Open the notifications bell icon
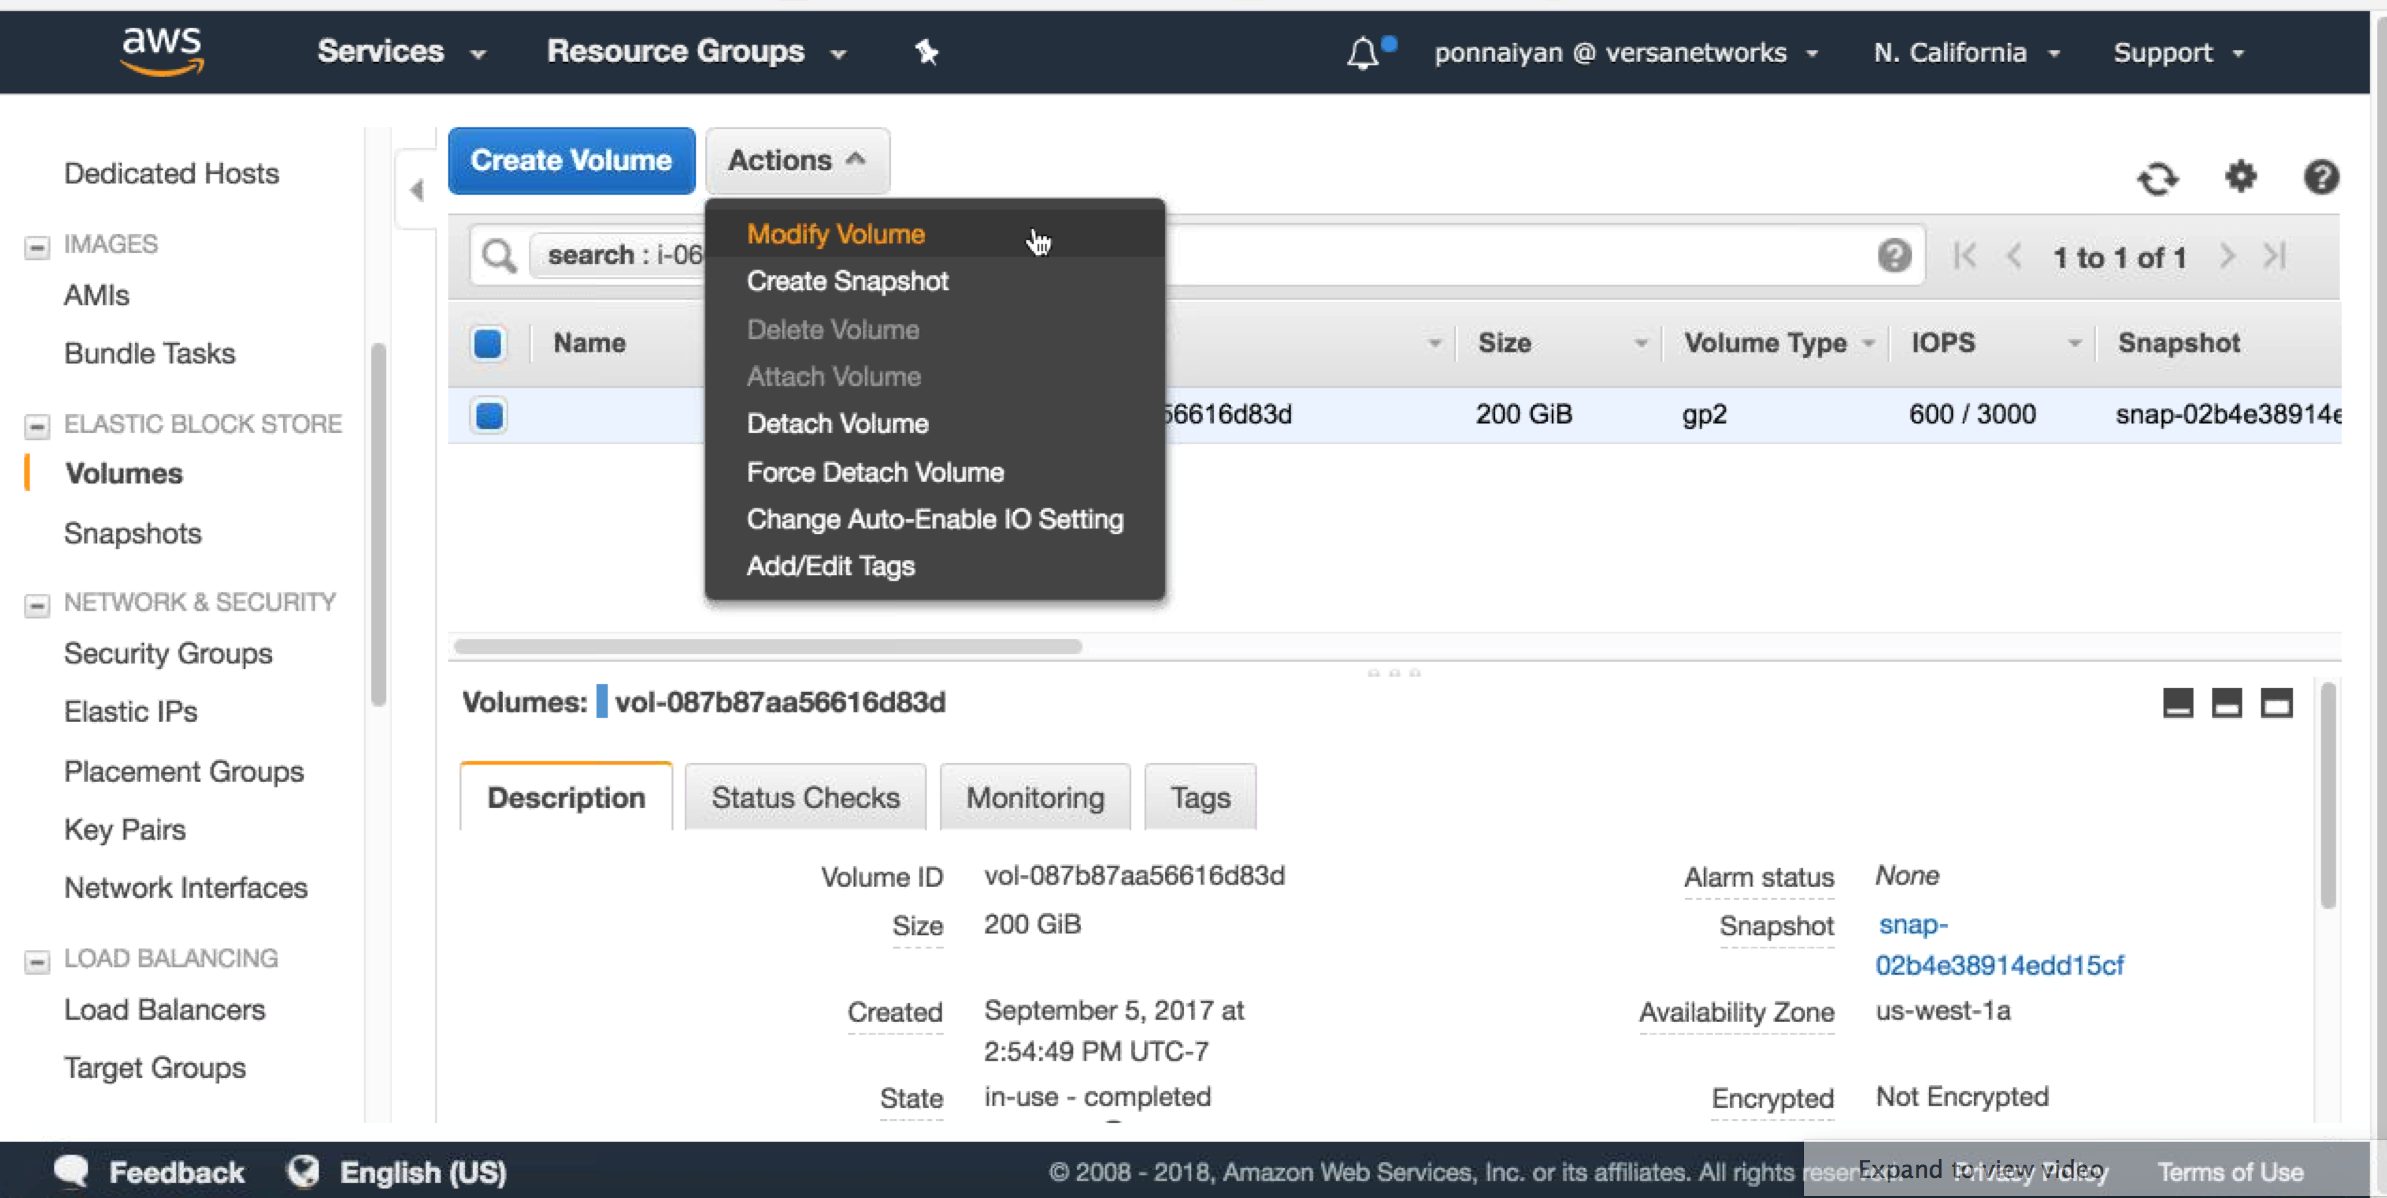 (1362, 53)
